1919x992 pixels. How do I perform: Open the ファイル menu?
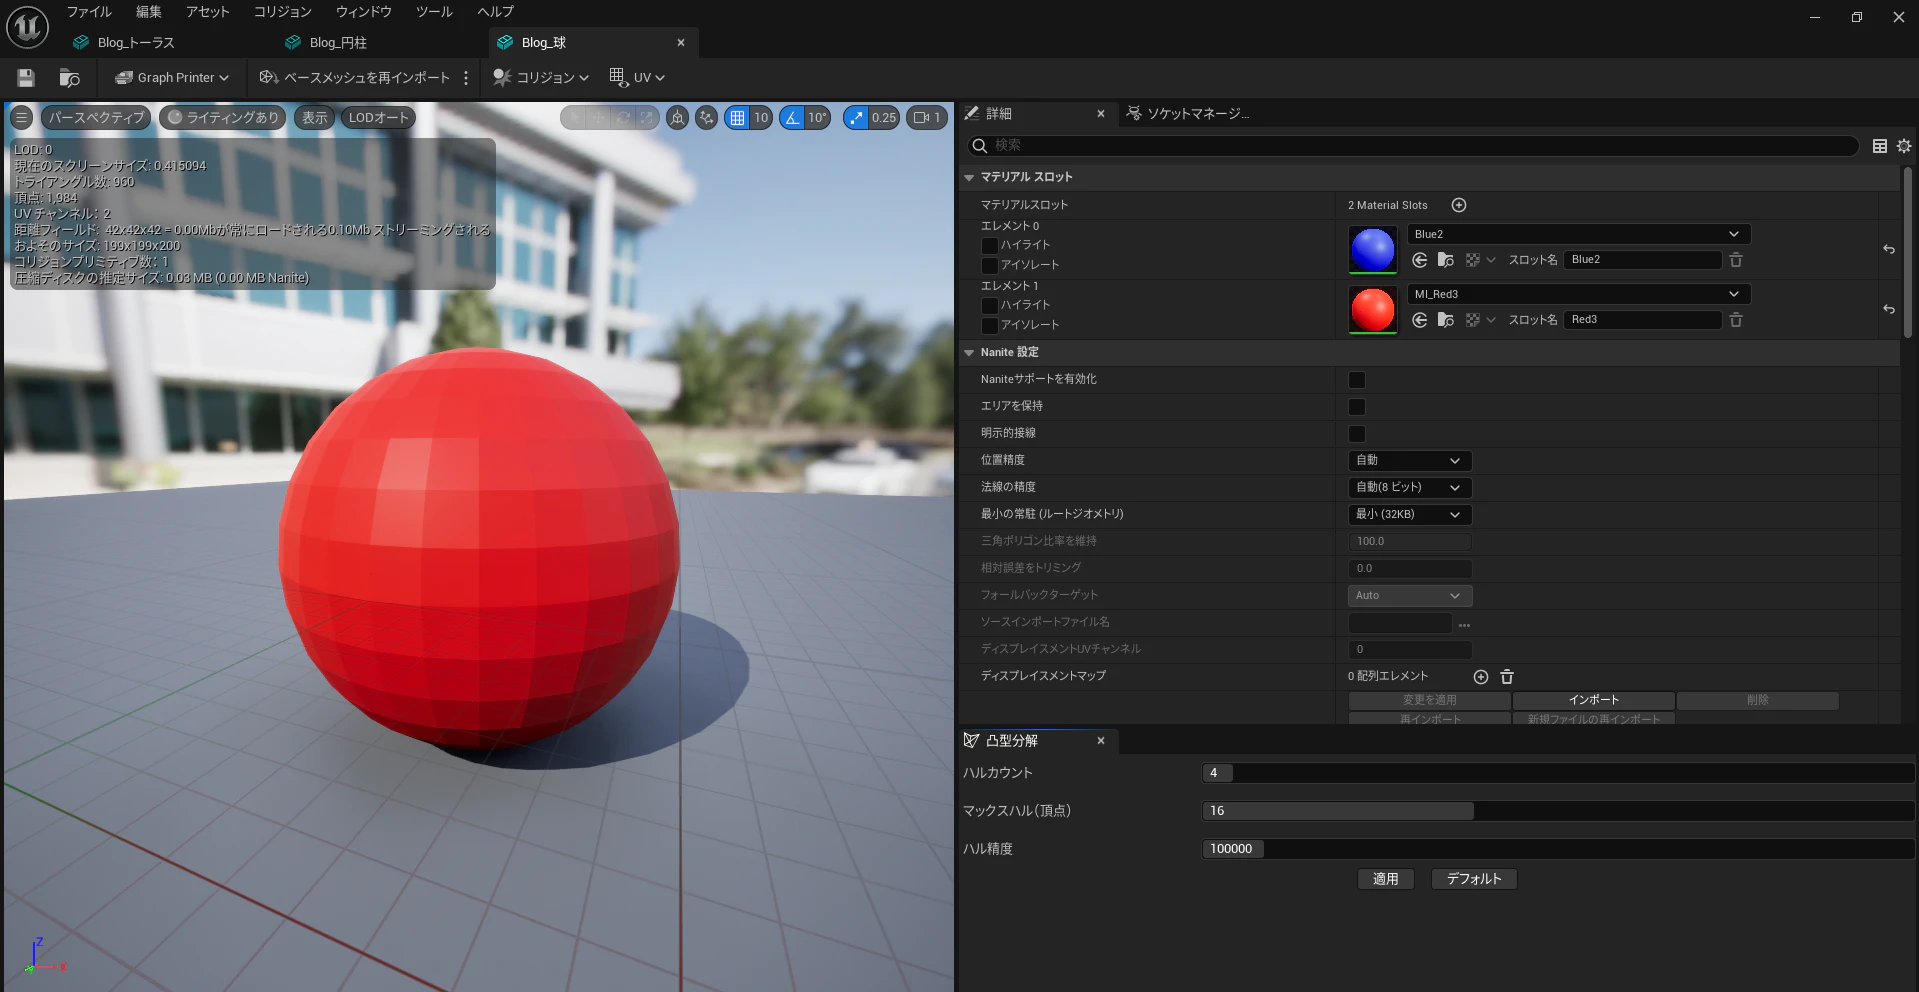click(89, 12)
